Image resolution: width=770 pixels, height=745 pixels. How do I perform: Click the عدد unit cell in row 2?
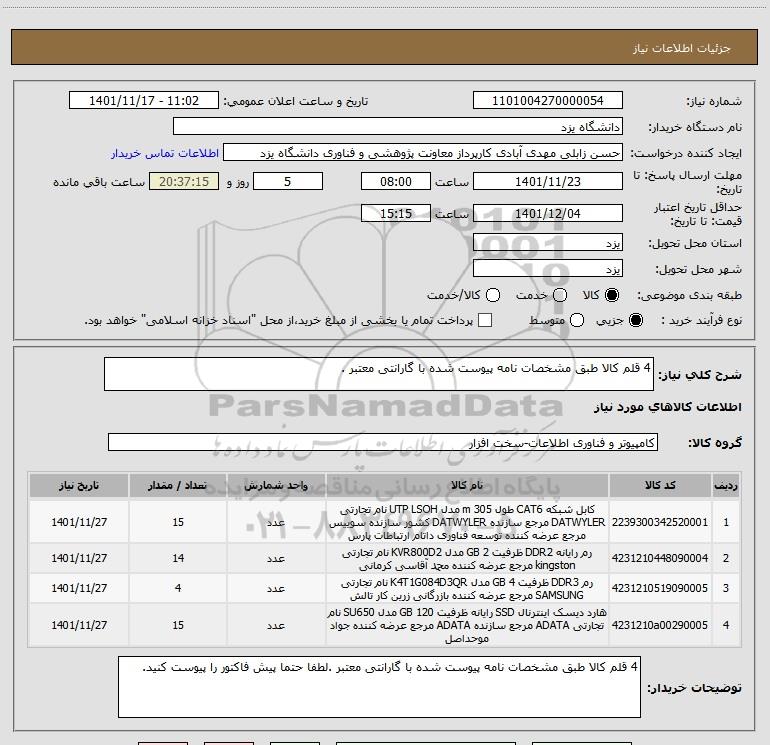(276, 558)
